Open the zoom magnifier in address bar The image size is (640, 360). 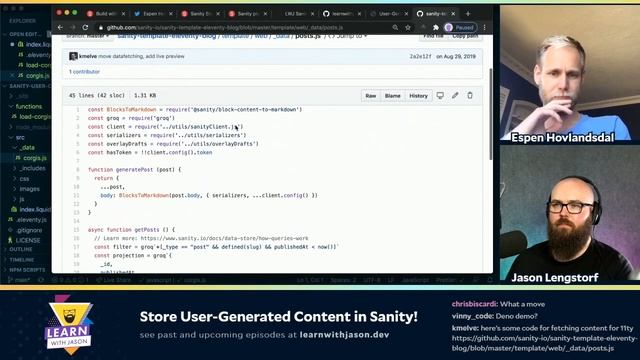point(395,27)
